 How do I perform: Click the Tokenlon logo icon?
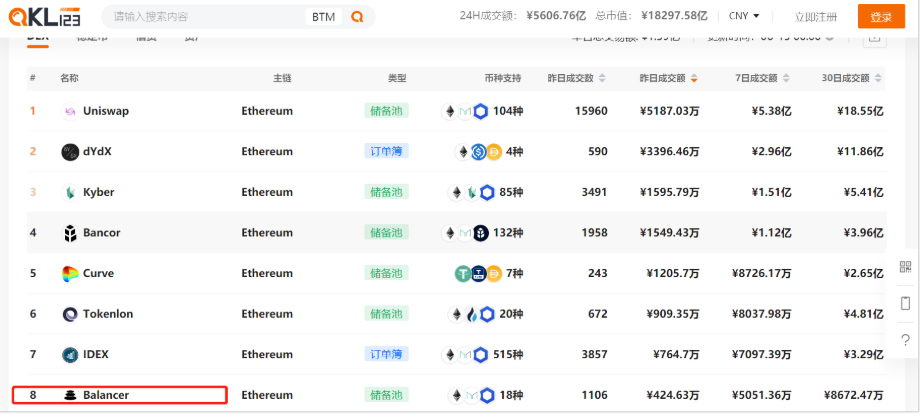[x=70, y=314]
